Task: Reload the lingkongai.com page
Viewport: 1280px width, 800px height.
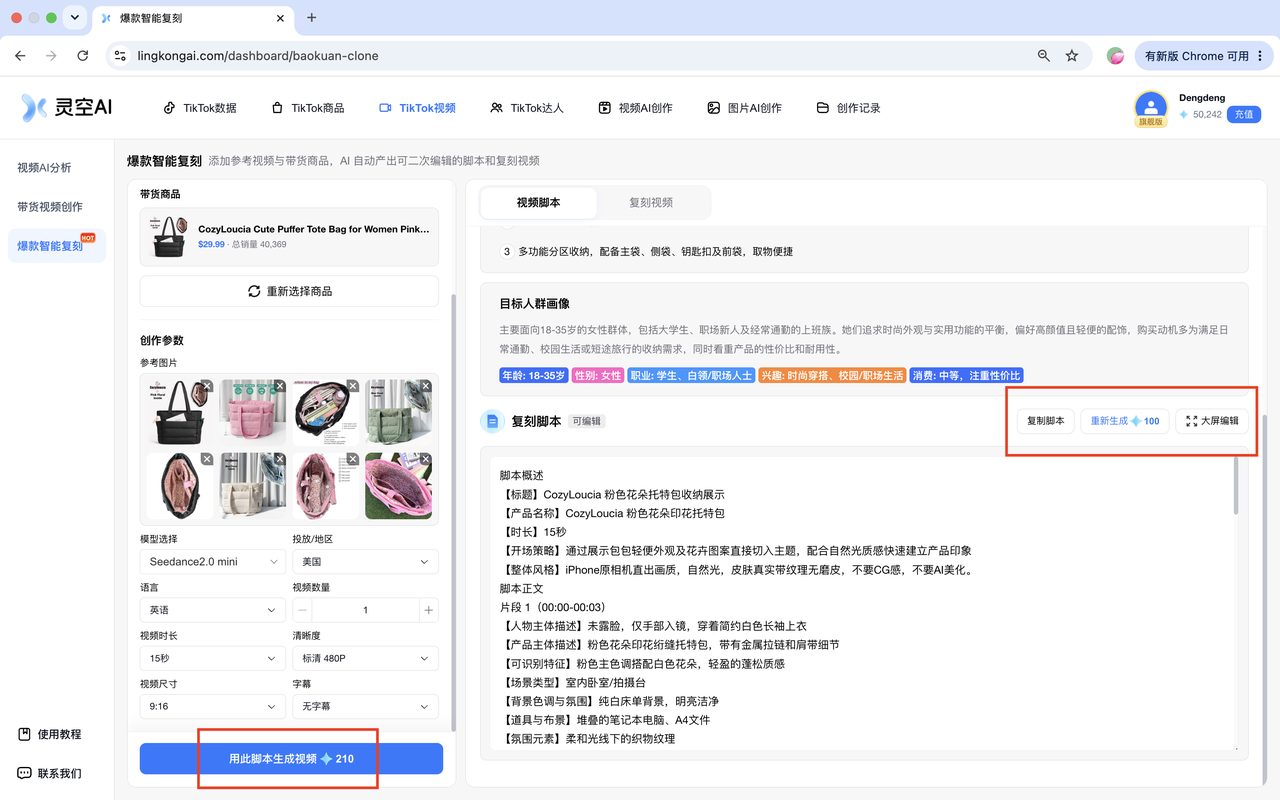Action: pyautogui.click(x=83, y=56)
